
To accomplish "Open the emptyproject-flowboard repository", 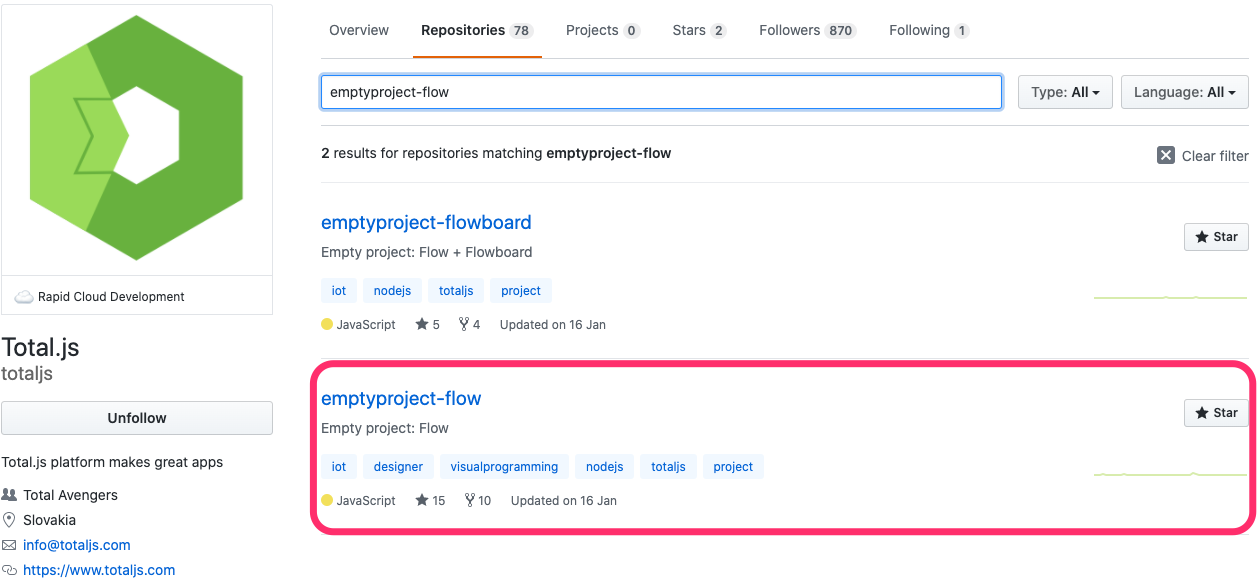I will (426, 222).
